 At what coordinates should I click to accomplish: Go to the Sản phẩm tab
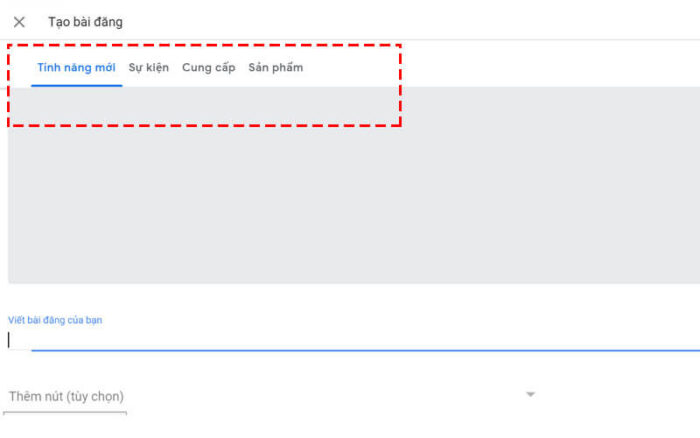coord(275,67)
